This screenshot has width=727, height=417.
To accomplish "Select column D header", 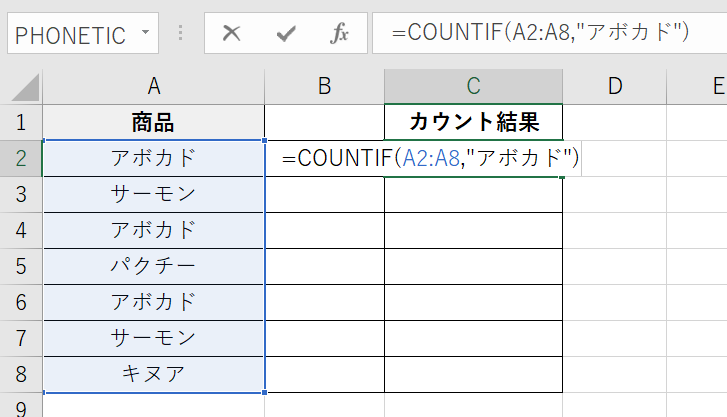I will [614, 87].
